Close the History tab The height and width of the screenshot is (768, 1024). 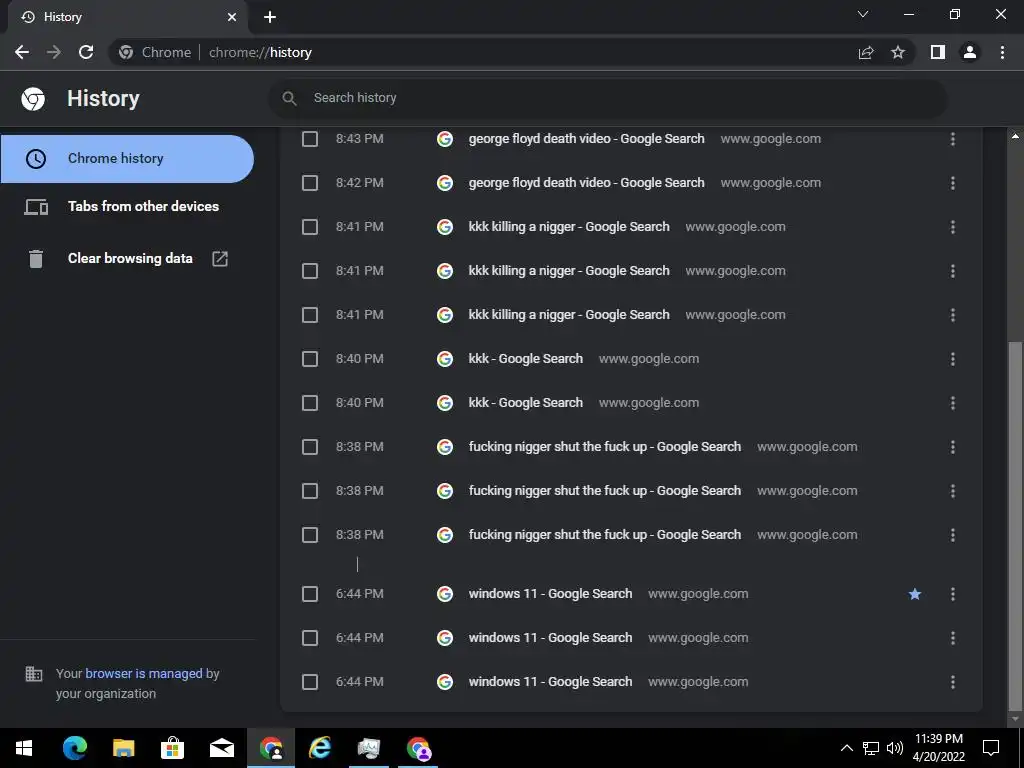232,17
